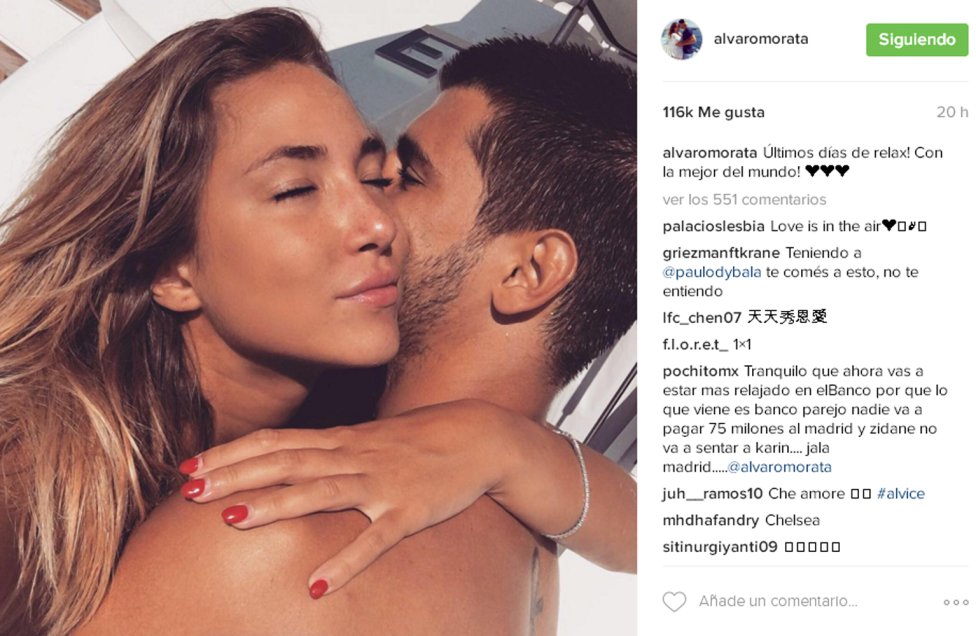
Task: Open the three-dot more options menu
Action: tap(956, 602)
